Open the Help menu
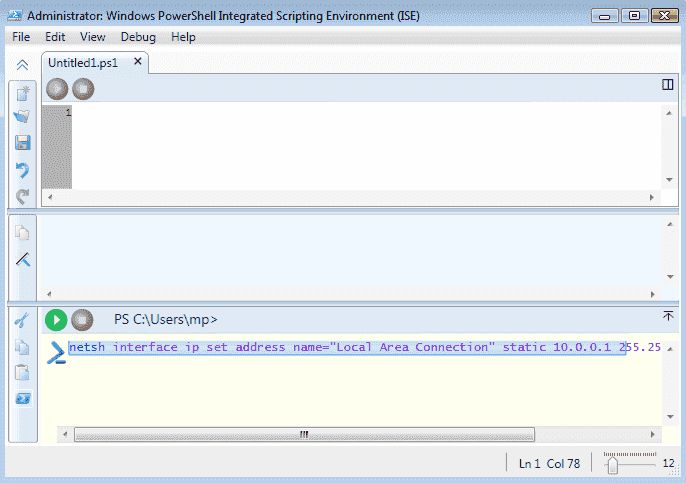686x483 pixels. point(183,37)
